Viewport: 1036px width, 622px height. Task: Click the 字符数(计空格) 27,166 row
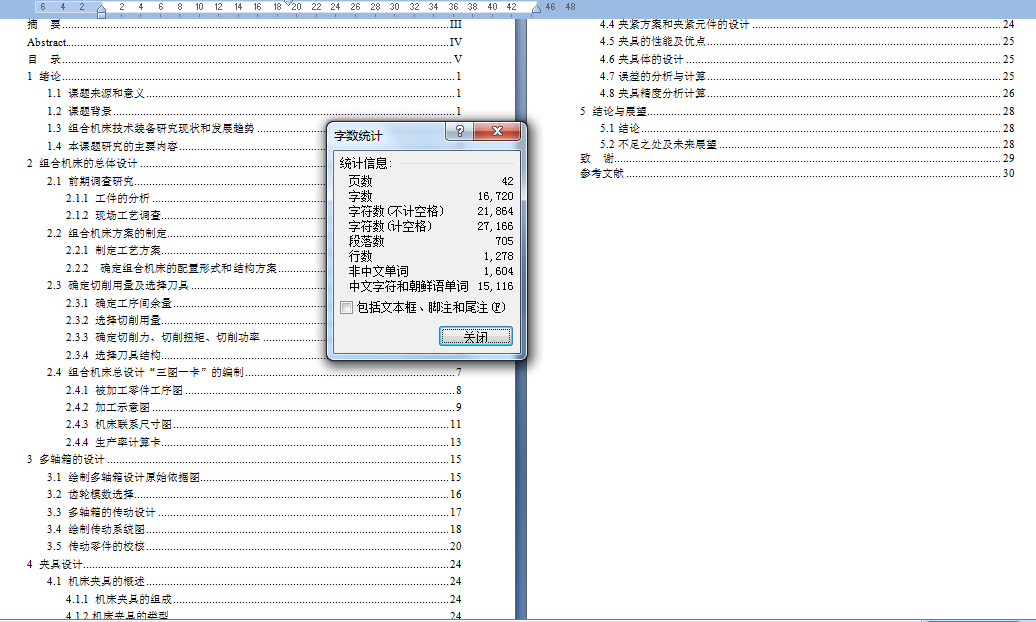[431, 226]
